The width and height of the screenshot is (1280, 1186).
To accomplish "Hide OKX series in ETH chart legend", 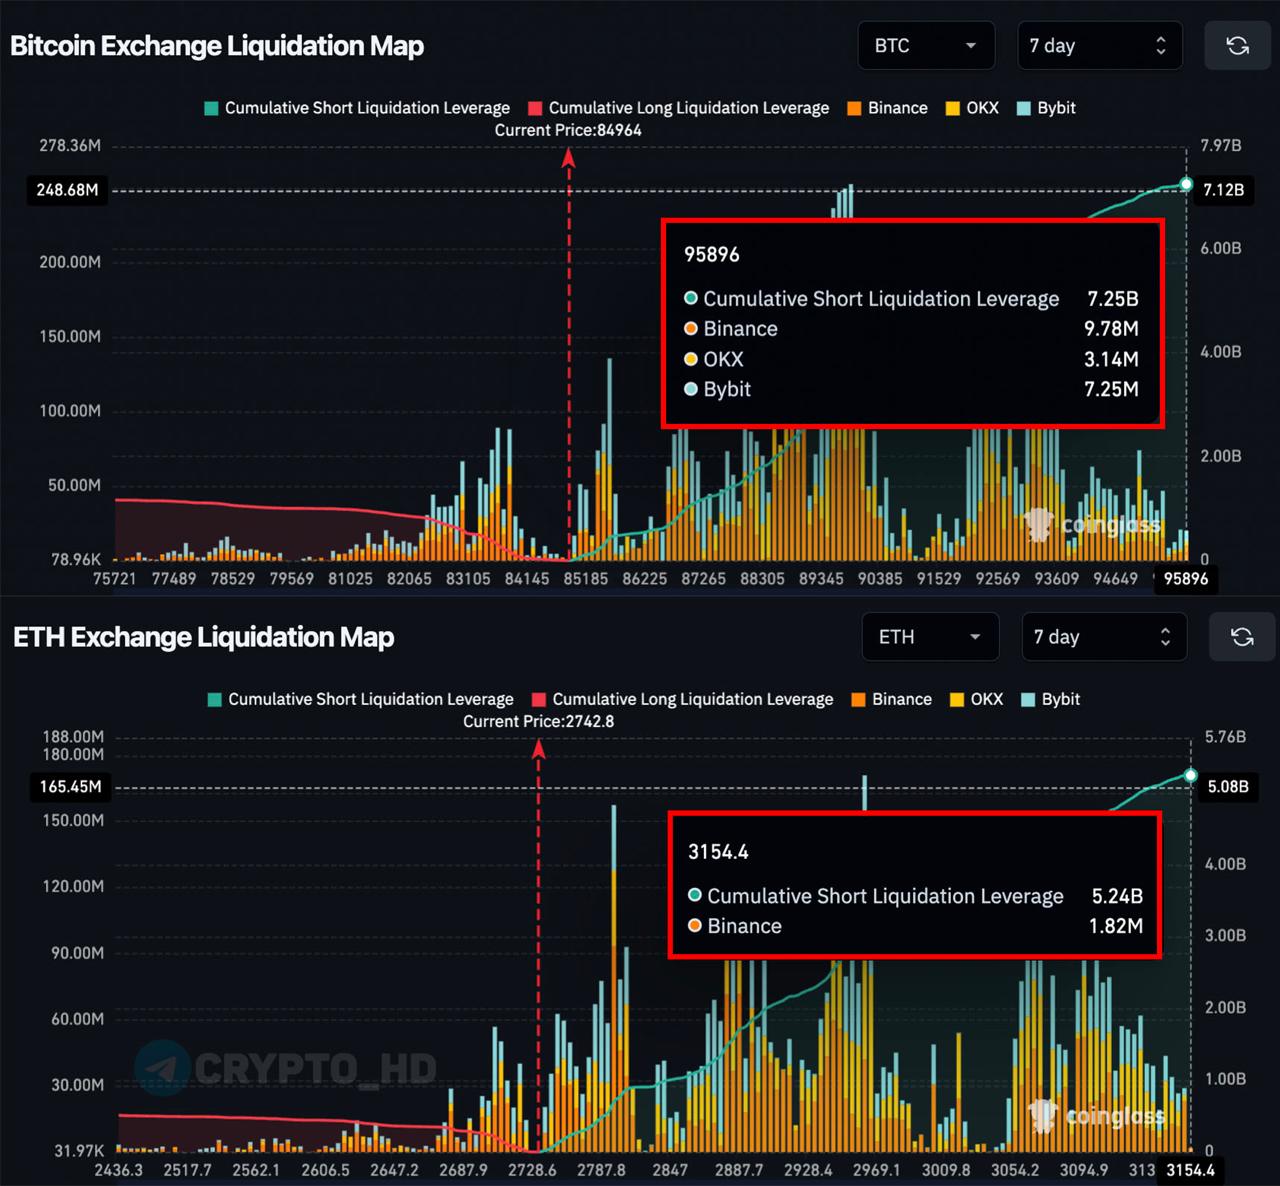I will pyautogui.click(x=976, y=699).
